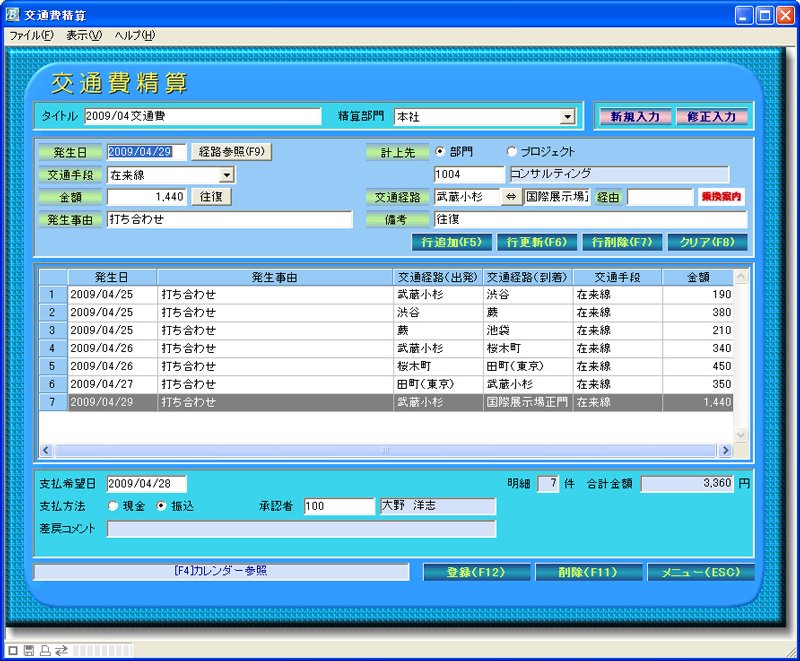Click 削除(F11) button
This screenshot has height=661, width=800.
588,572
